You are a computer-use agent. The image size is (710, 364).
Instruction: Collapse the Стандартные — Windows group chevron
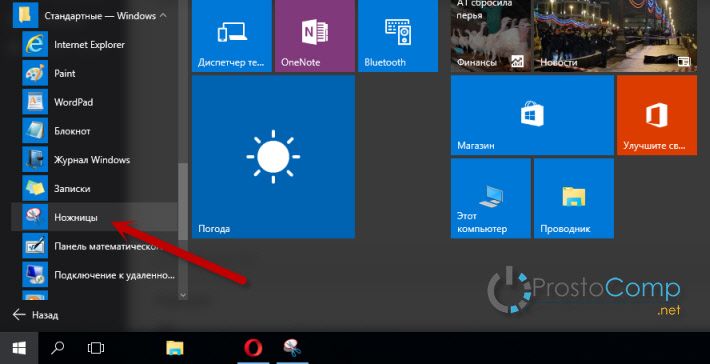[x=163, y=15]
